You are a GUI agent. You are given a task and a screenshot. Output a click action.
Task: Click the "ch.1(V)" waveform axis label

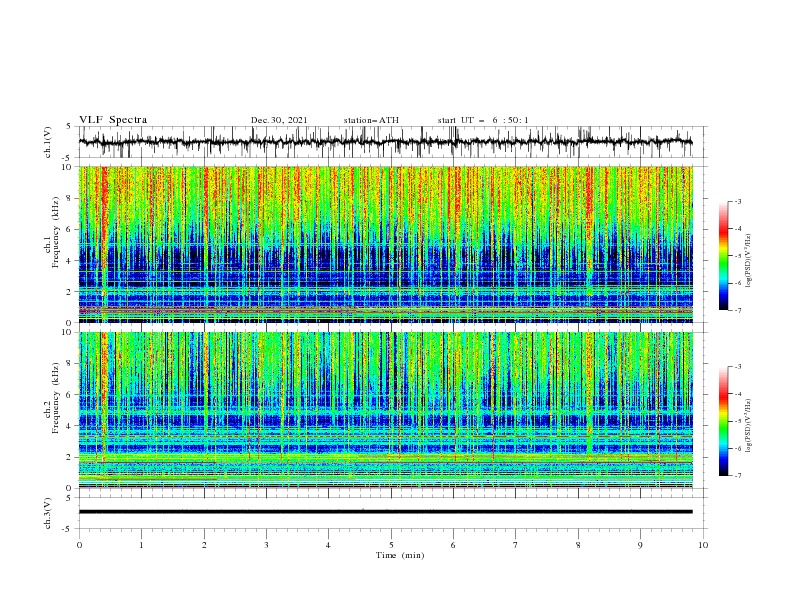pyautogui.click(x=48, y=142)
